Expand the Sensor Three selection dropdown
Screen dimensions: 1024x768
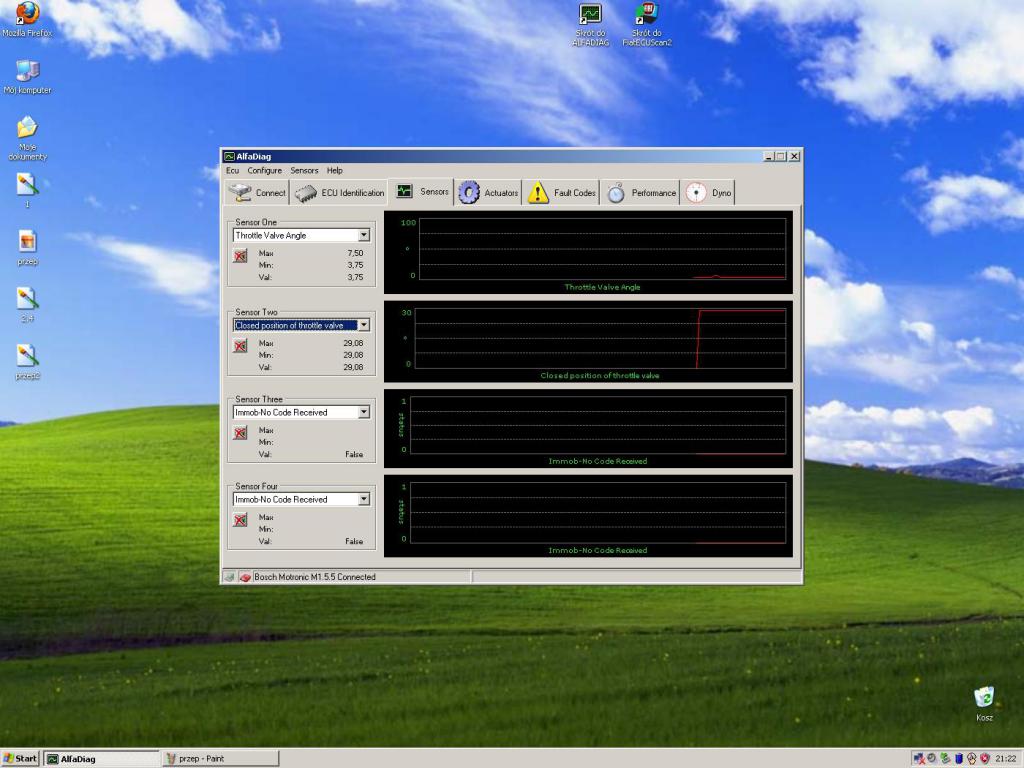[x=364, y=412]
